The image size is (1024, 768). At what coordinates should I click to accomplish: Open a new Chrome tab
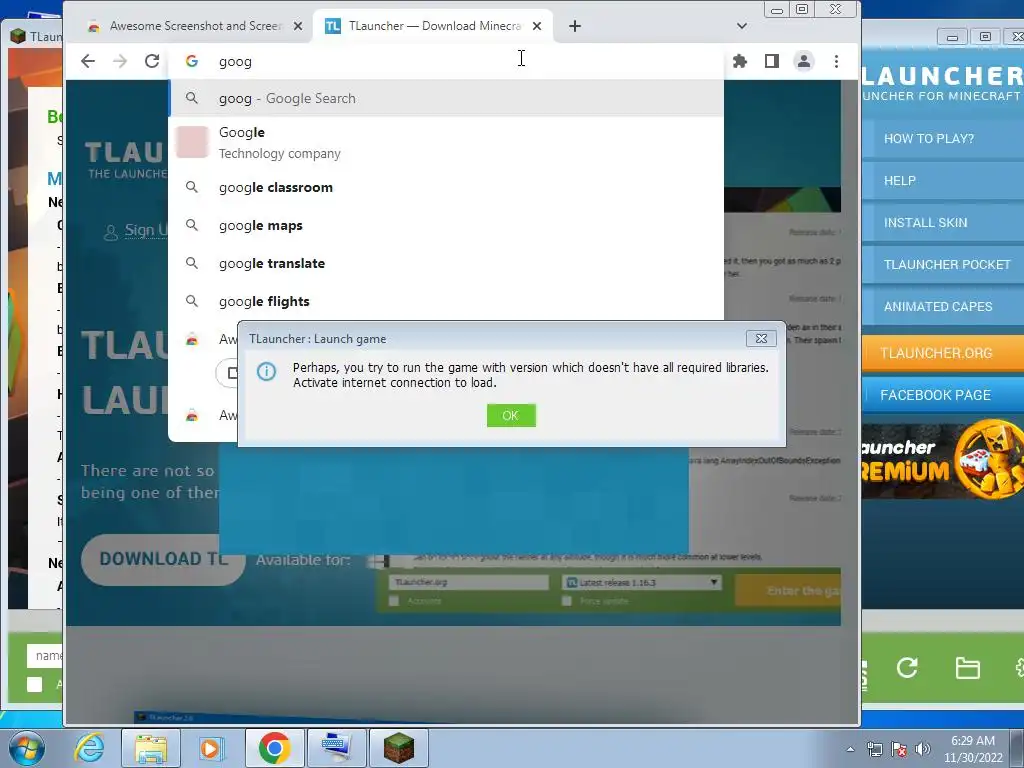point(575,26)
